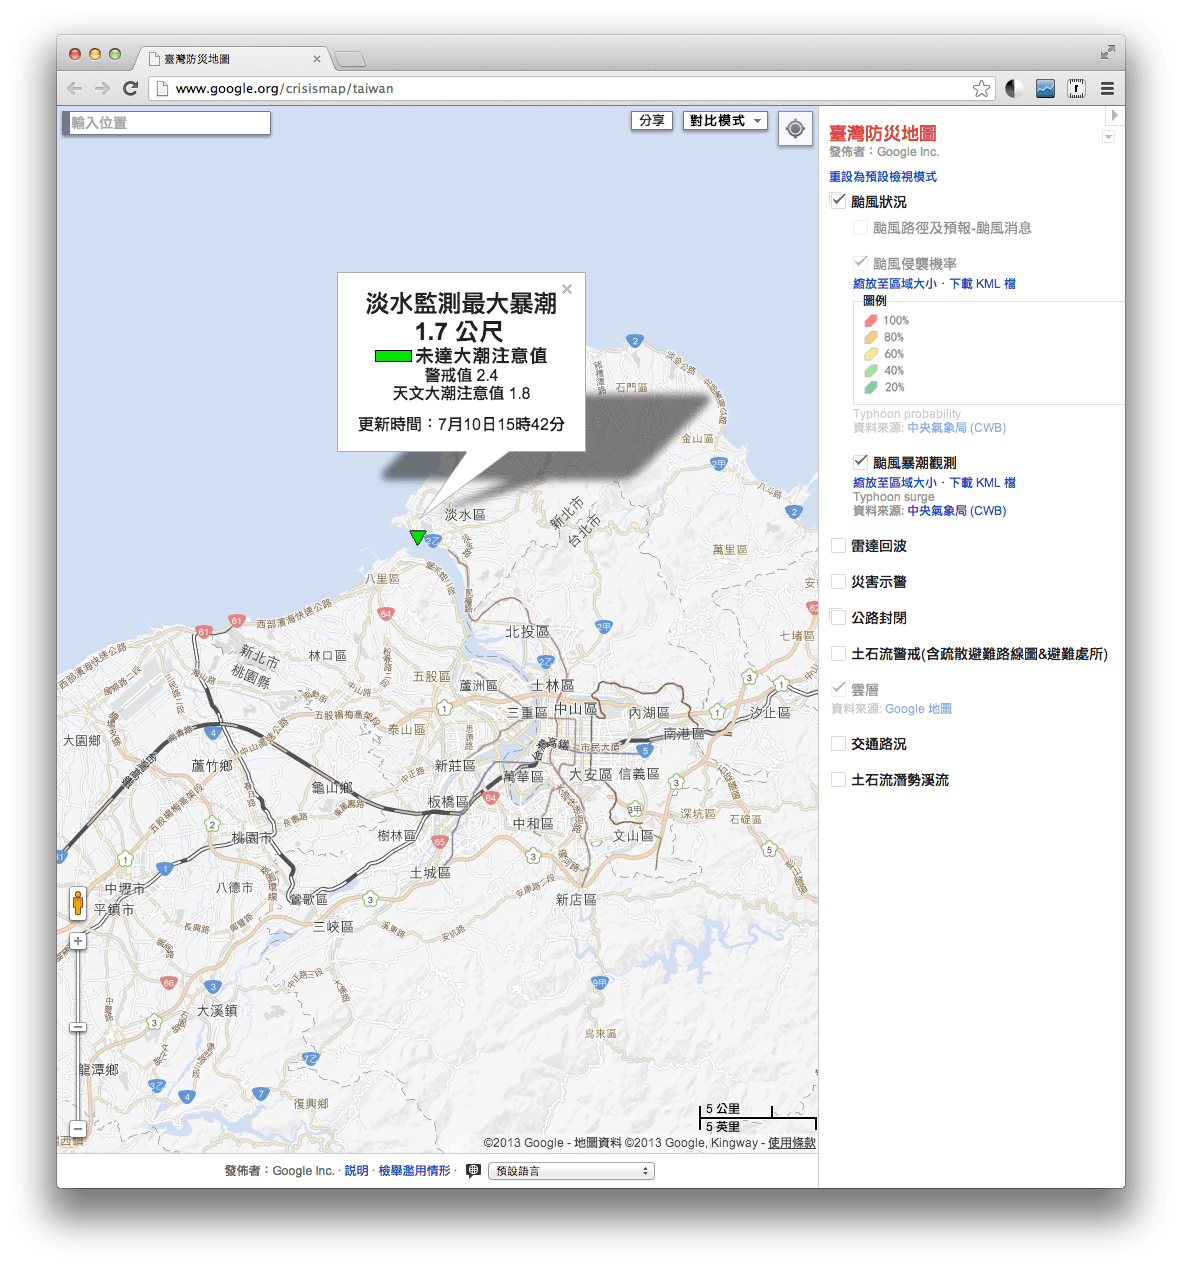Open the 下載 KML 檔 link under 颱風暴潮觀測

pos(986,482)
